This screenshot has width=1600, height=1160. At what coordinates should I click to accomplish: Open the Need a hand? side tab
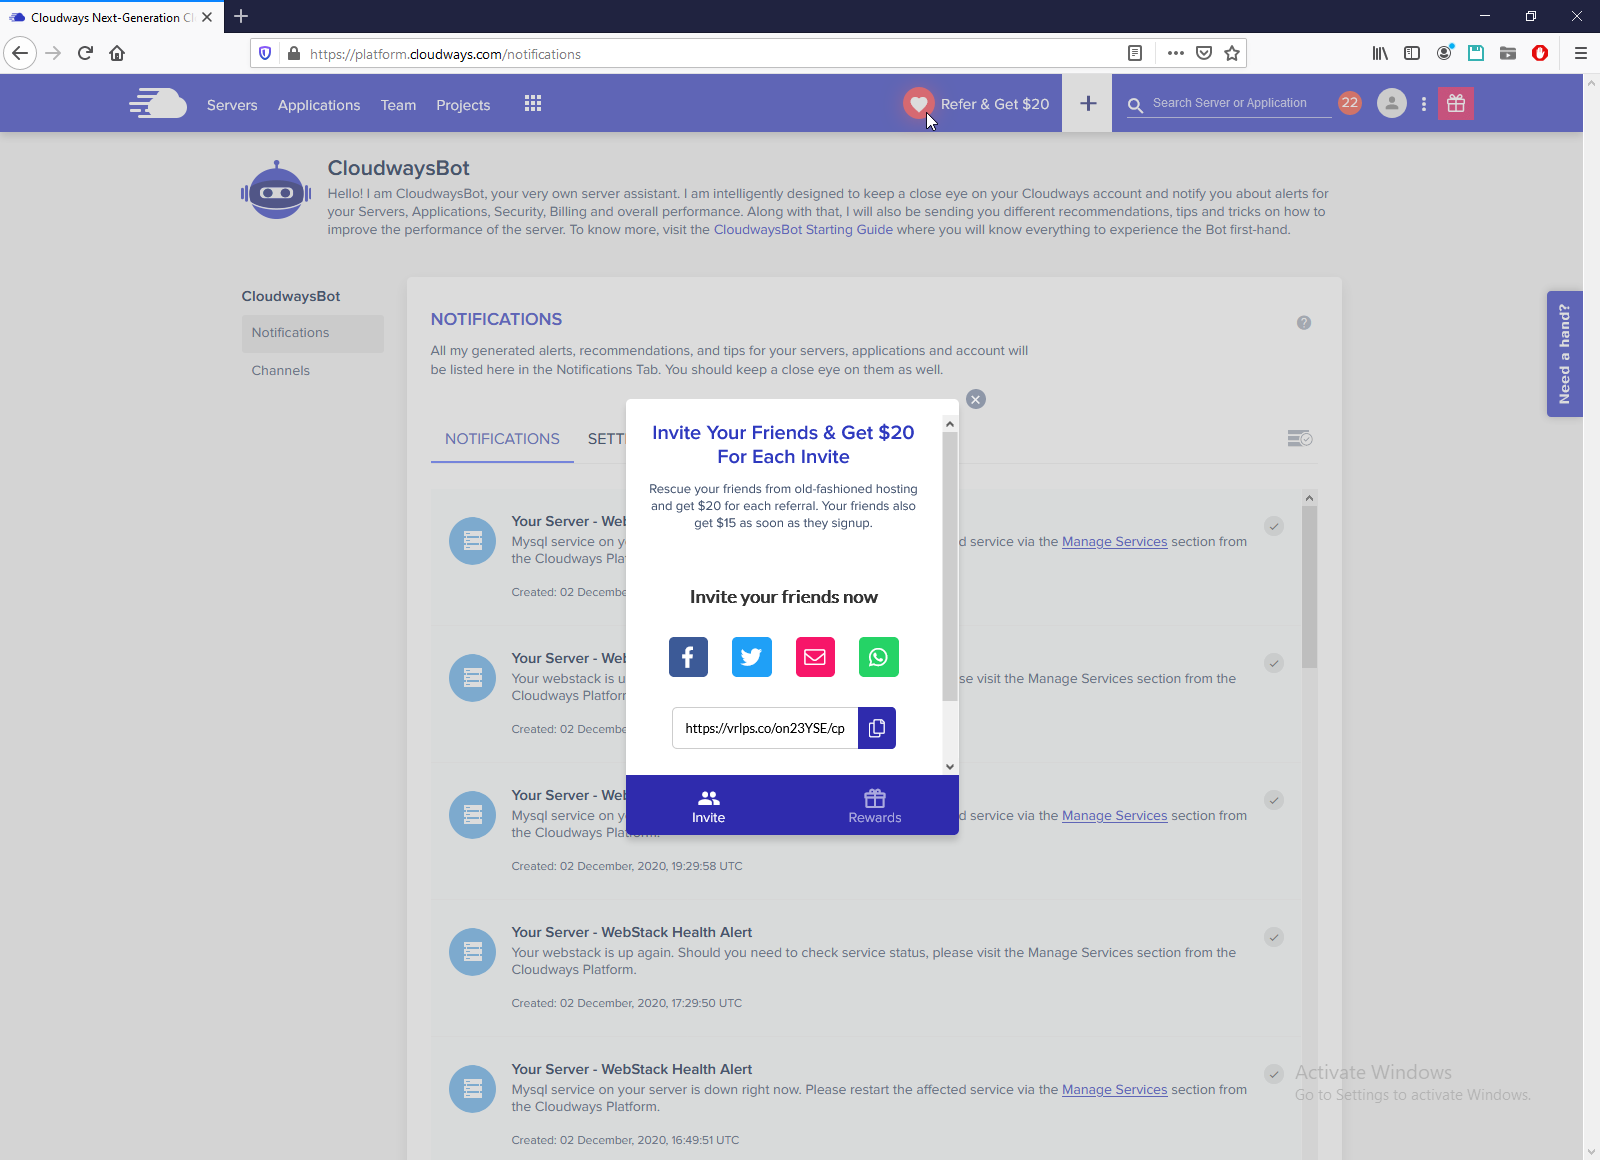click(1564, 354)
